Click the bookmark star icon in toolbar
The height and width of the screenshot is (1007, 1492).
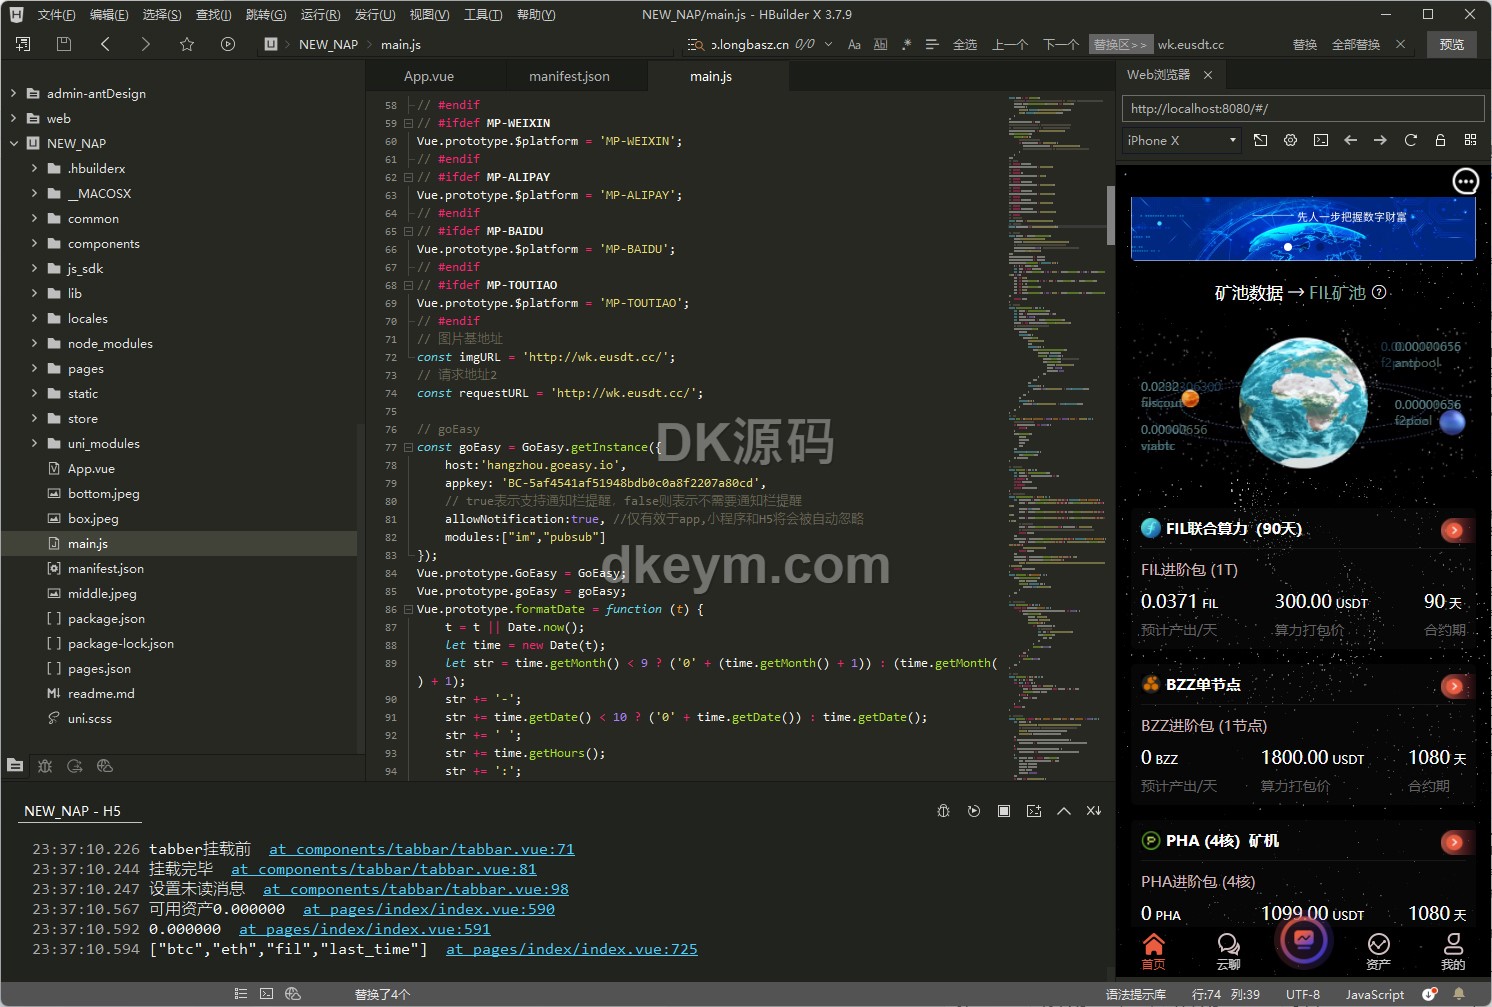coord(187,44)
